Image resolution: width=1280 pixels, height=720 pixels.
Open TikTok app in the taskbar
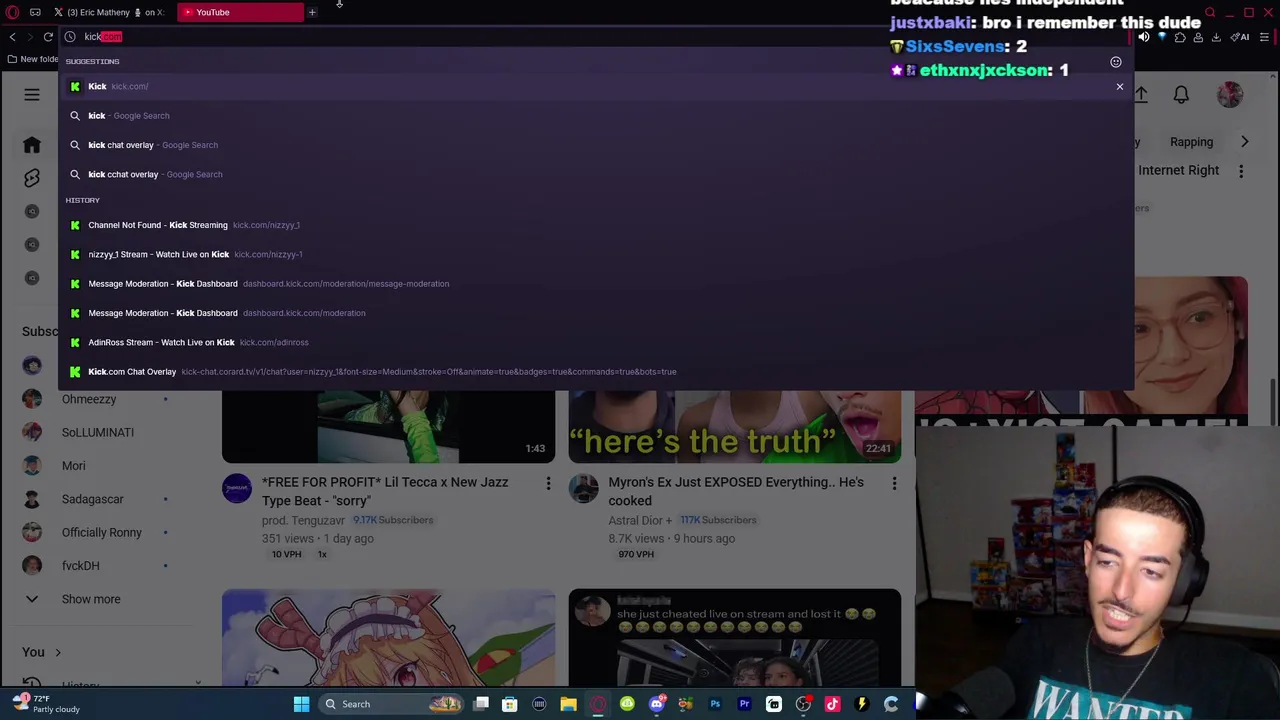tap(832, 704)
